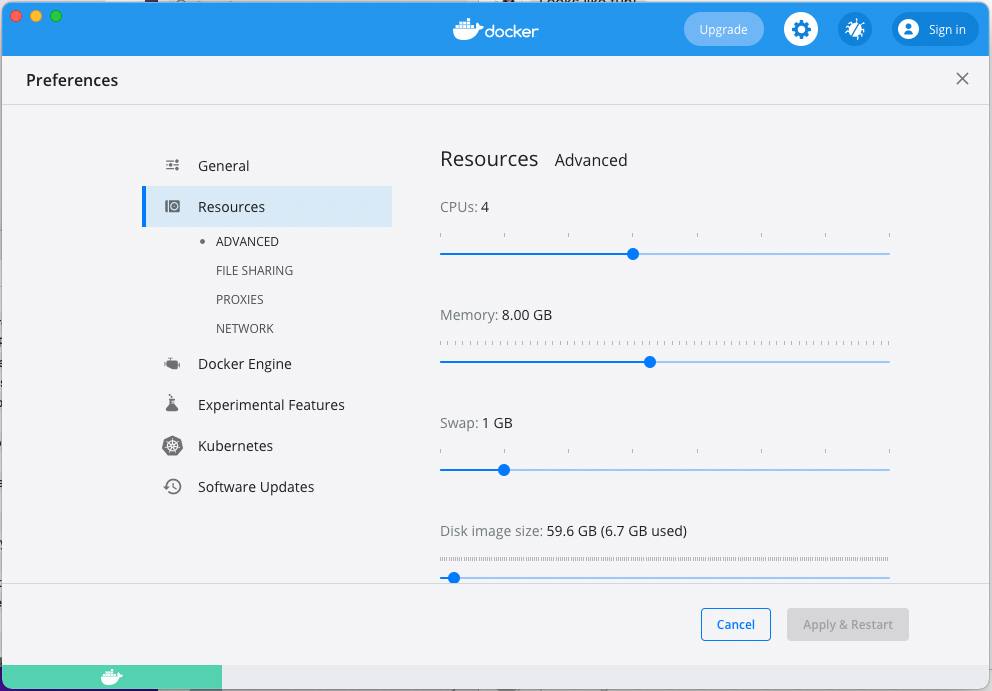
Task: Select the Network subsection
Action: [245, 329]
